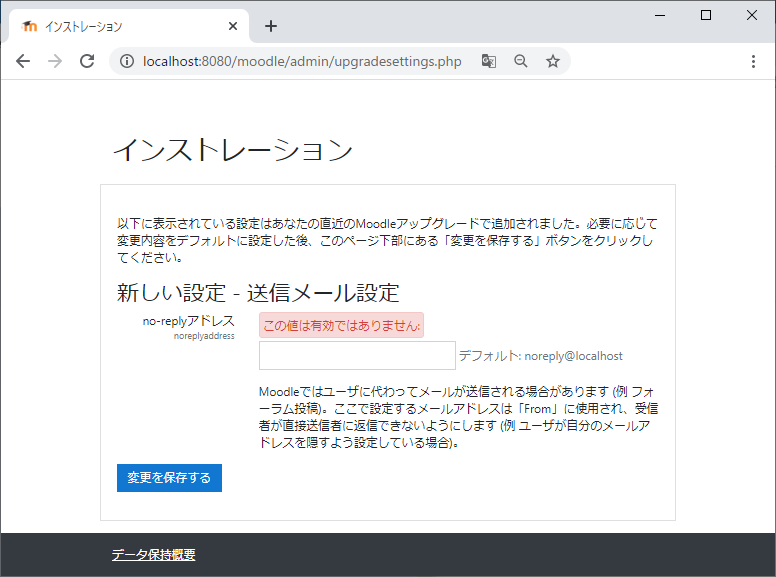This screenshot has height=577, width=776.
Task: Click the デフォルト: noreply@localhost text
Action: [x=540, y=356]
